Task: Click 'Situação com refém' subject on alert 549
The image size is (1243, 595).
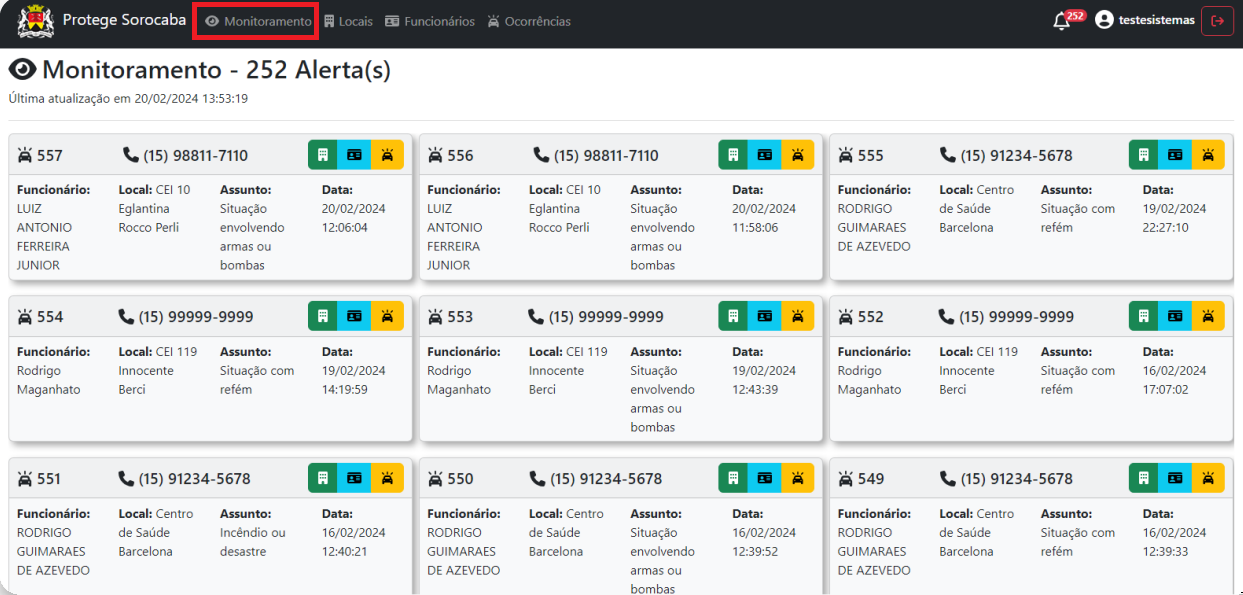Action: [x=1078, y=542]
